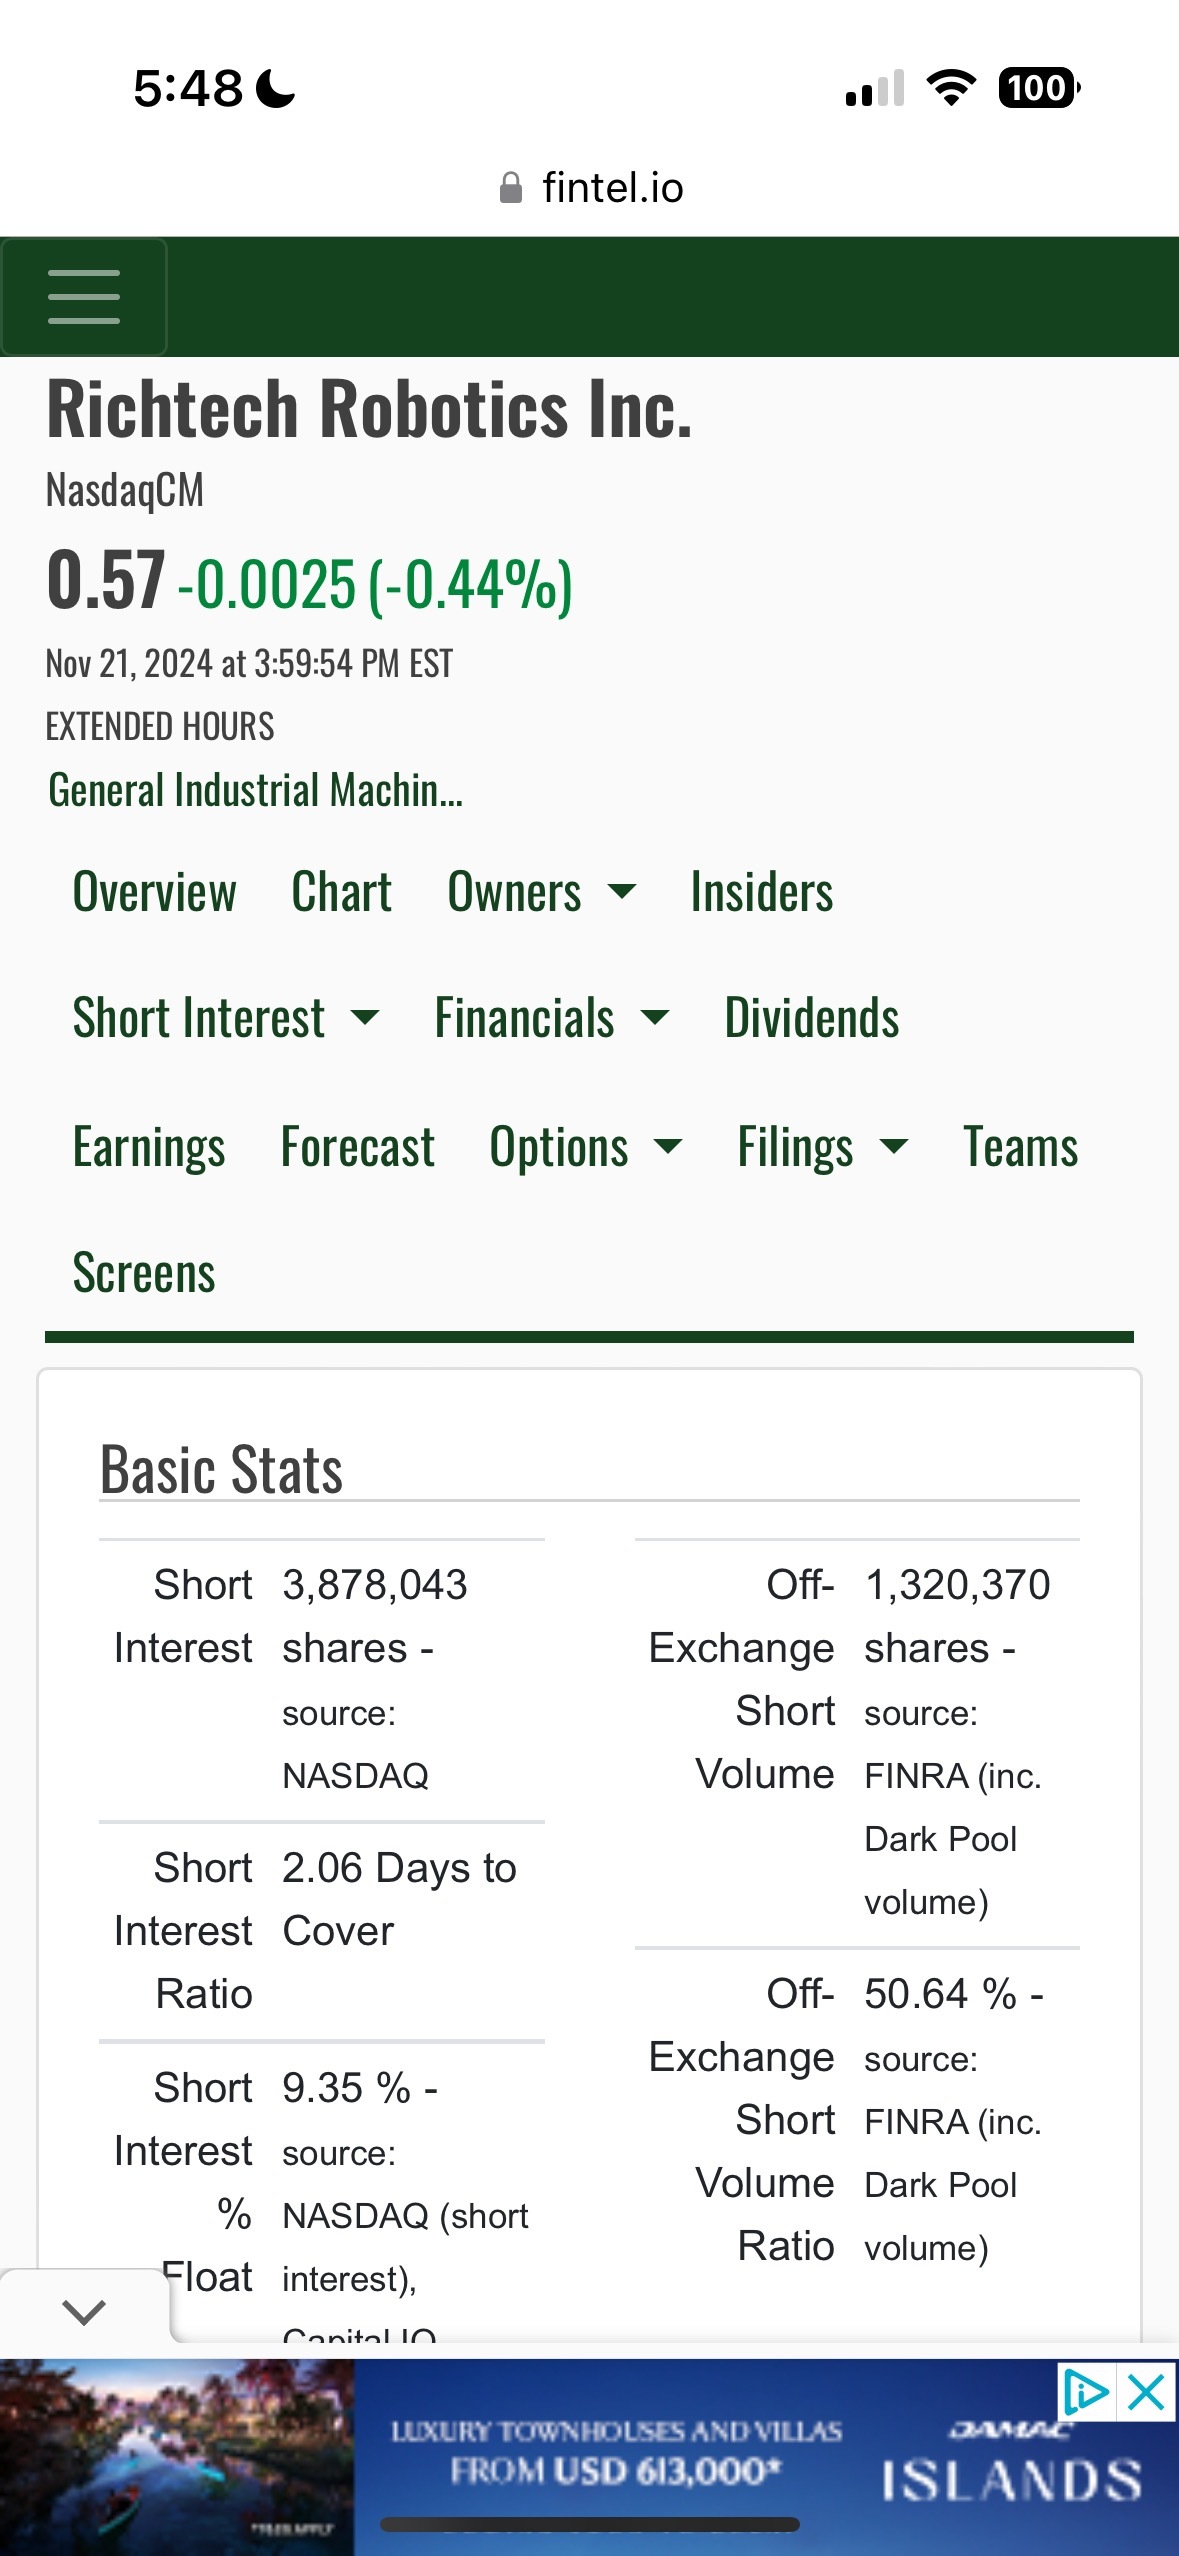Open the Screens tab

[144, 1273]
